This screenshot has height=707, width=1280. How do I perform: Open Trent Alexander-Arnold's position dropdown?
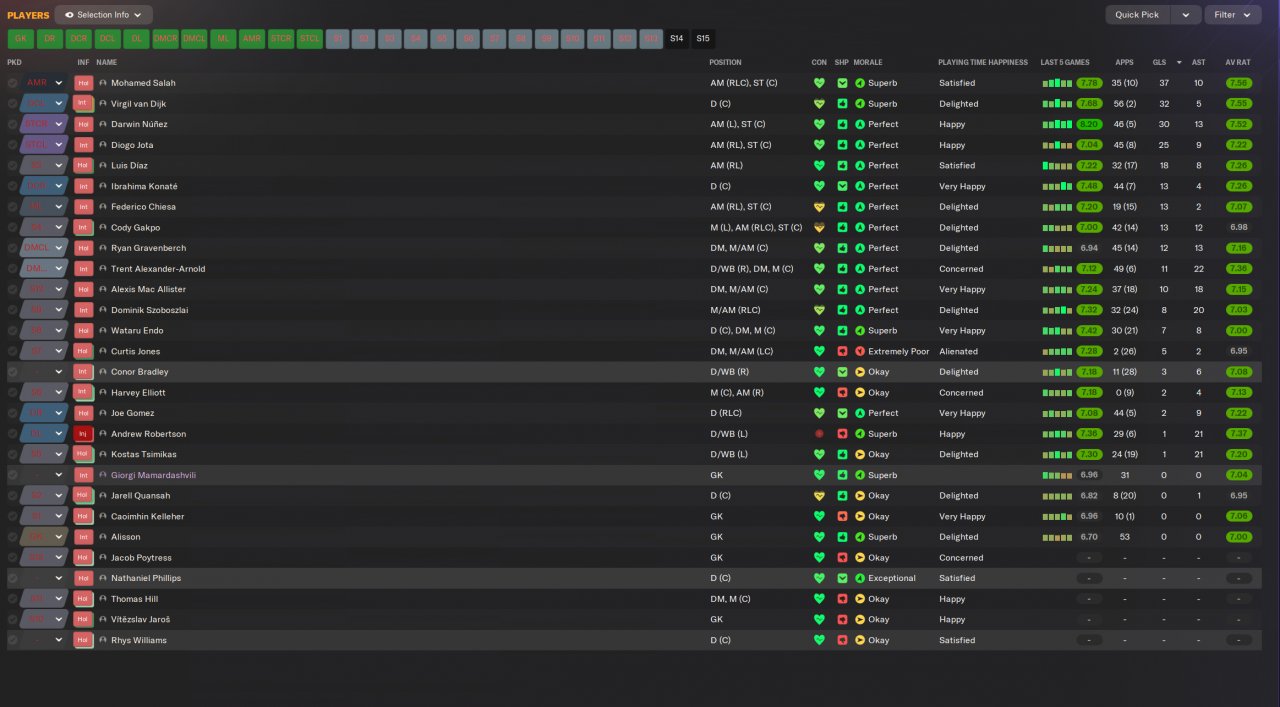[x=44, y=269]
